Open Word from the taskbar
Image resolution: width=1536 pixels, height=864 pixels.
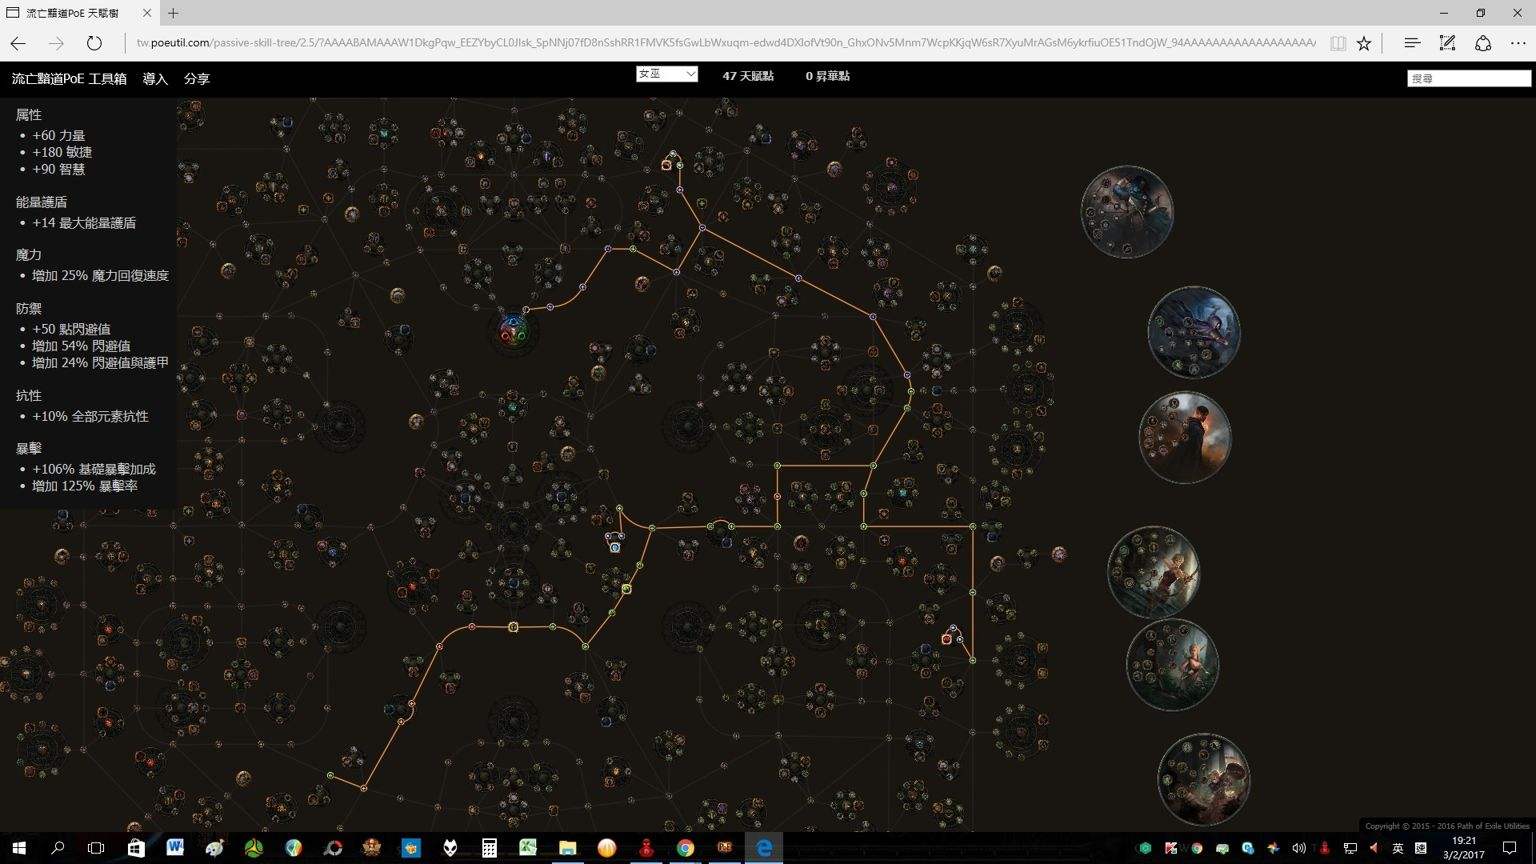175,848
